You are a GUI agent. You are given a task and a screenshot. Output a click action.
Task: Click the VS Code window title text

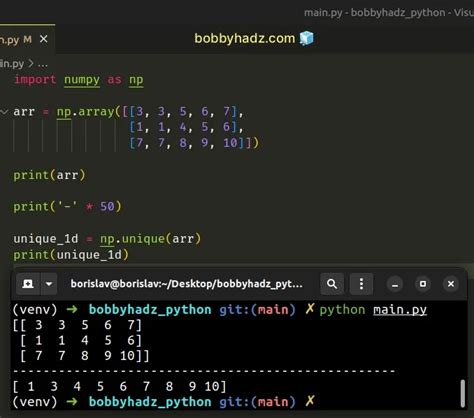click(x=389, y=13)
